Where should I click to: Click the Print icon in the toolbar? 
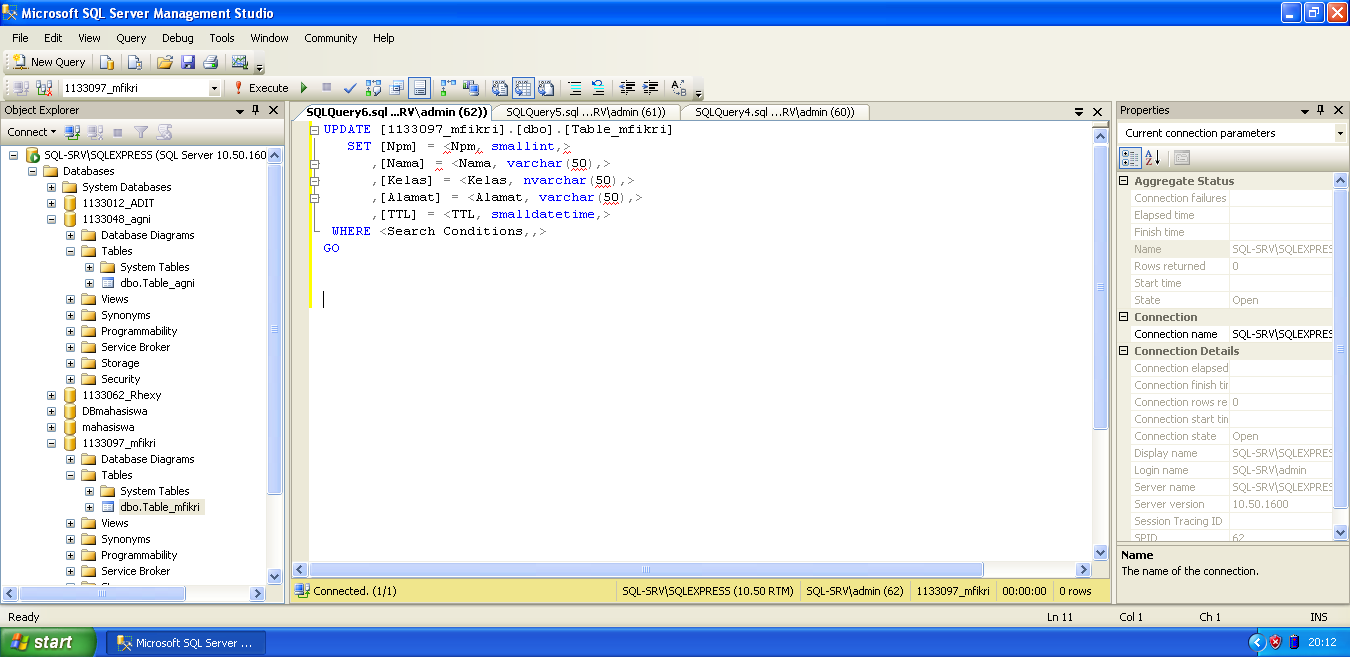tap(210, 62)
